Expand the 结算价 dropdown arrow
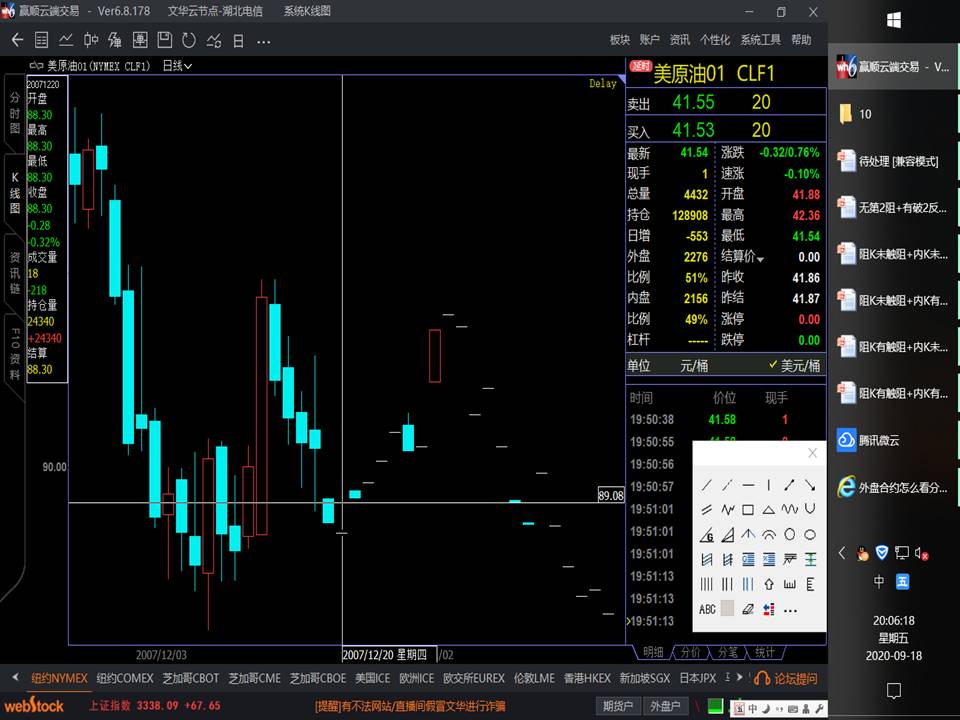 [760, 259]
